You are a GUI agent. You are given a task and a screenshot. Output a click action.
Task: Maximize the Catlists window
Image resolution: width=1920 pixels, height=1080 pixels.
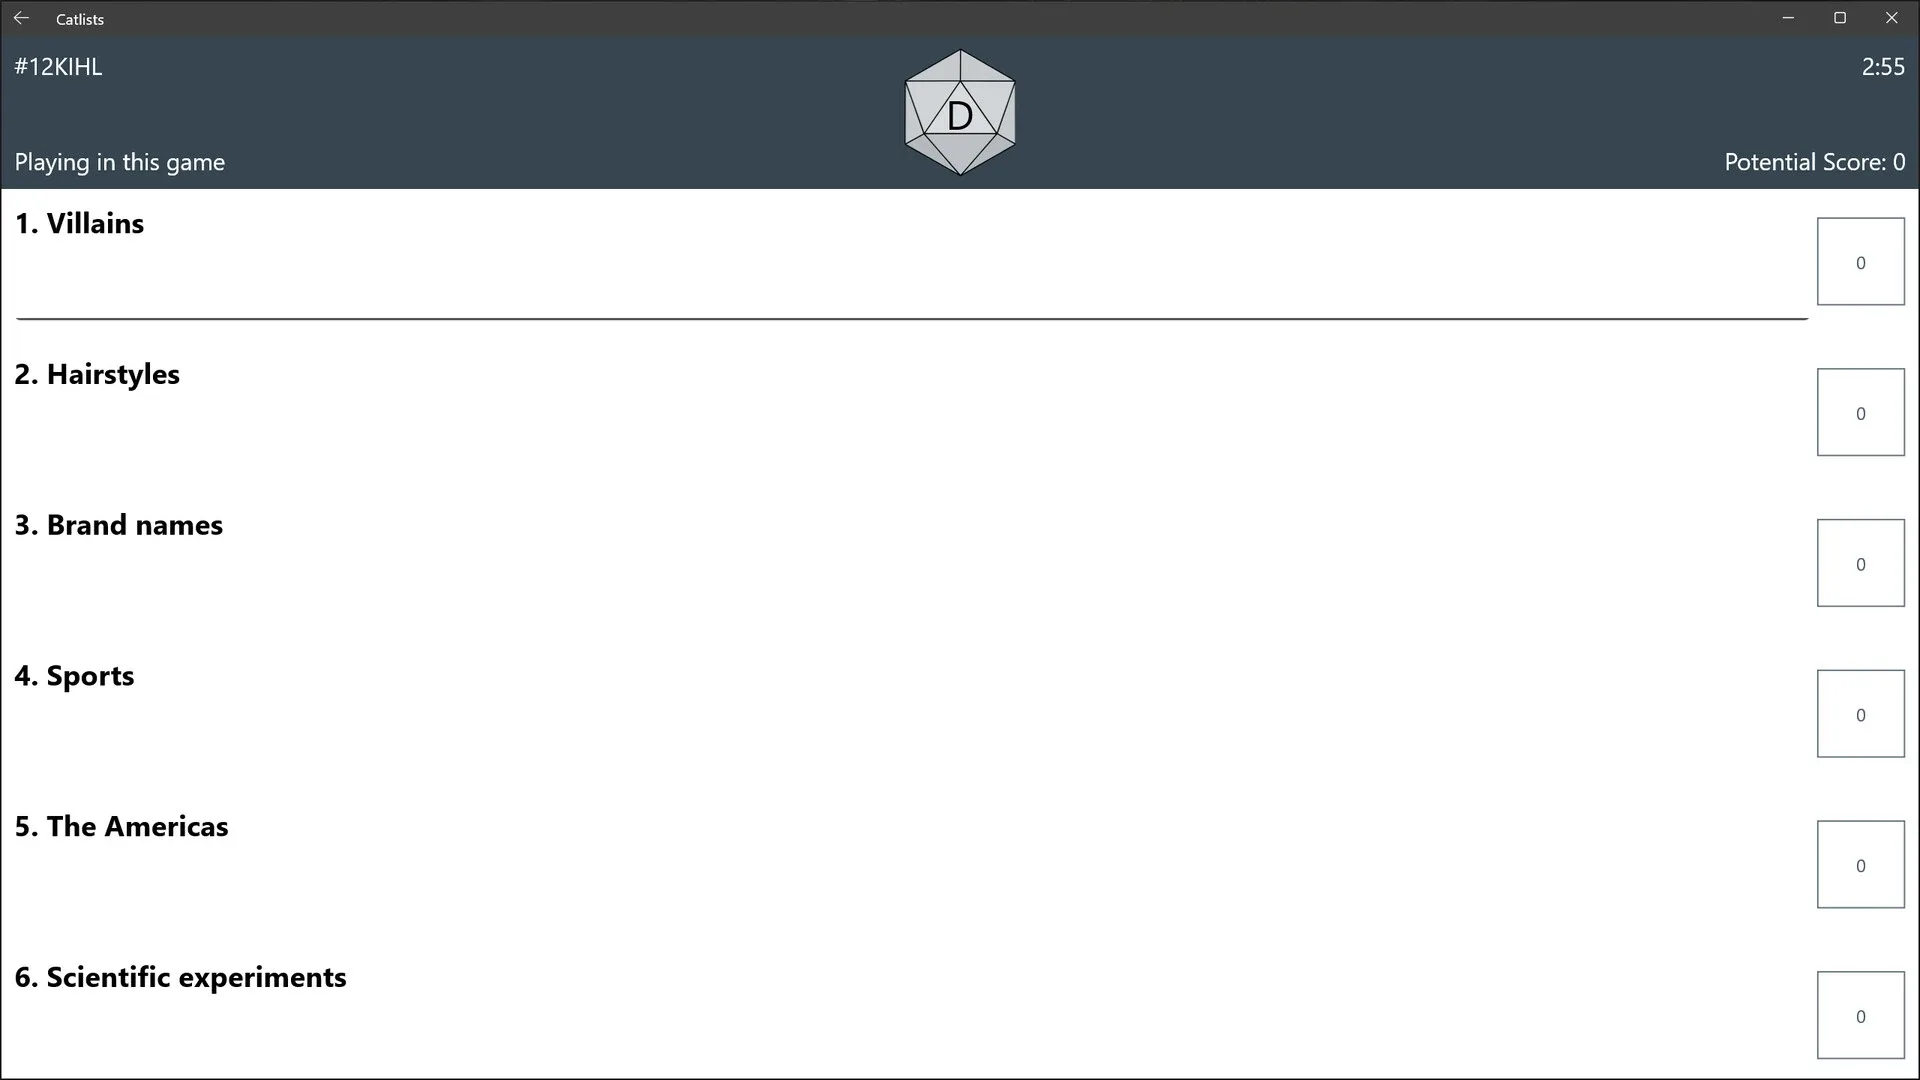coord(1839,18)
